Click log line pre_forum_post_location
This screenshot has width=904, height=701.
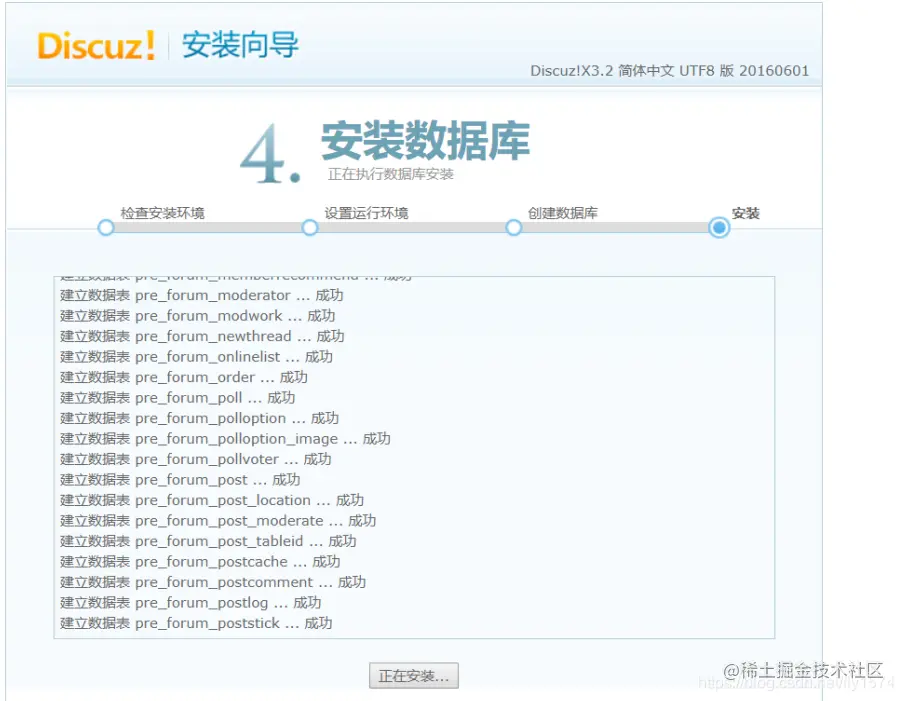pyautogui.click(x=212, y=500)
